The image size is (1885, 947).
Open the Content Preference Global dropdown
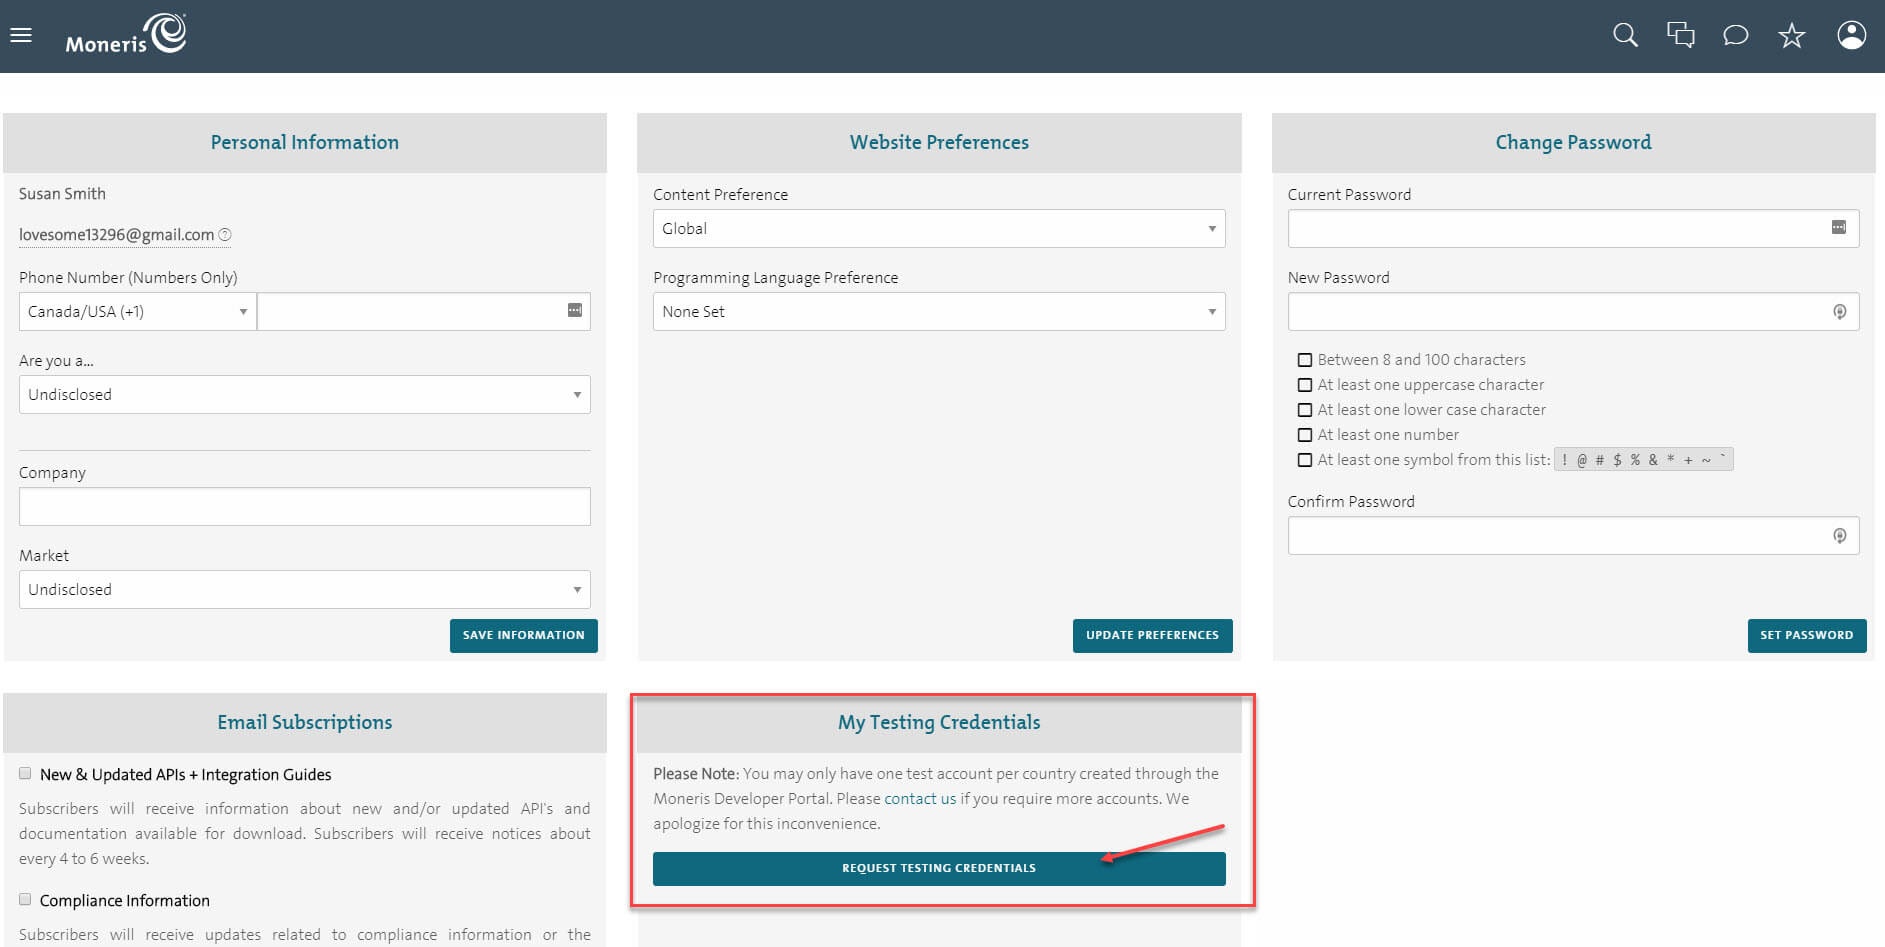pyautogui.click(x=938, y=229)
